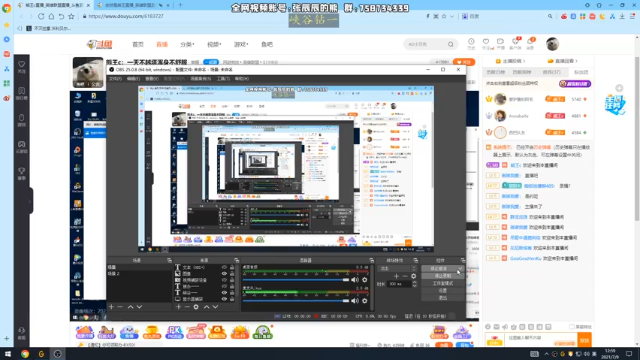Click the 工作室模式 button in OBS controls

pyautogui.click(x=443, y=283)
